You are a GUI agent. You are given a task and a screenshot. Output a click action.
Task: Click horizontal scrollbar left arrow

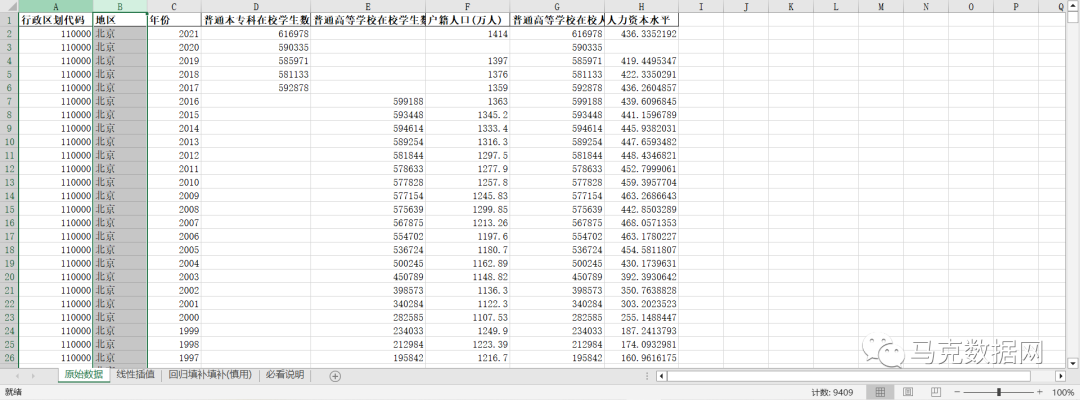[x=662, y=376]
